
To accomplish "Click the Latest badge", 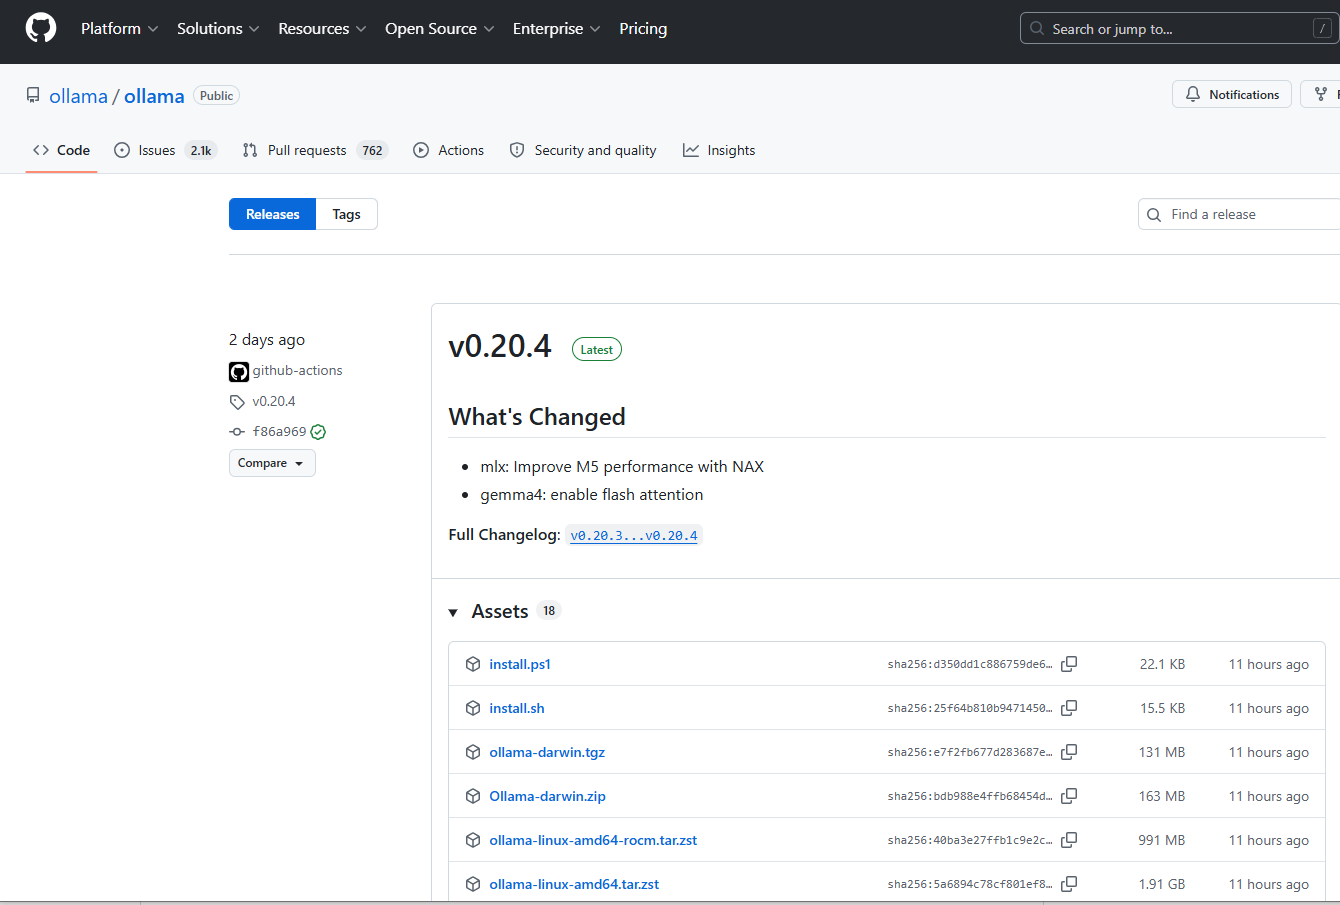I will click(597, 349).
